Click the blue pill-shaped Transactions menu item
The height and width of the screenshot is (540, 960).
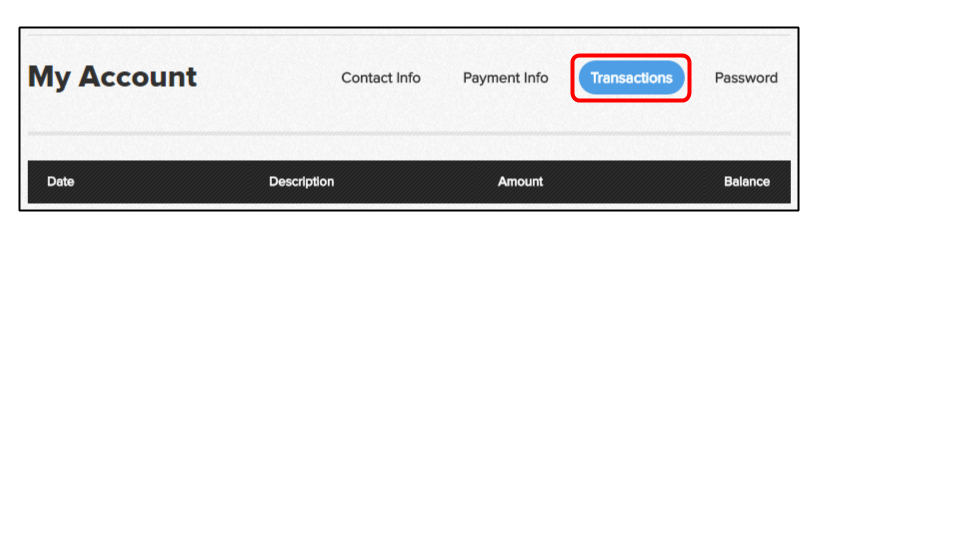click(631, 78)
